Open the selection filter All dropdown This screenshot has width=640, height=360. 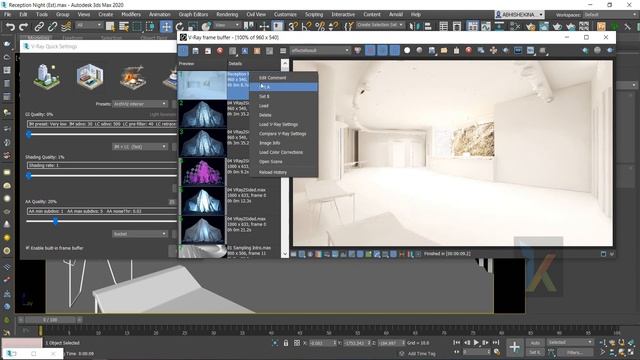point(89,25)
